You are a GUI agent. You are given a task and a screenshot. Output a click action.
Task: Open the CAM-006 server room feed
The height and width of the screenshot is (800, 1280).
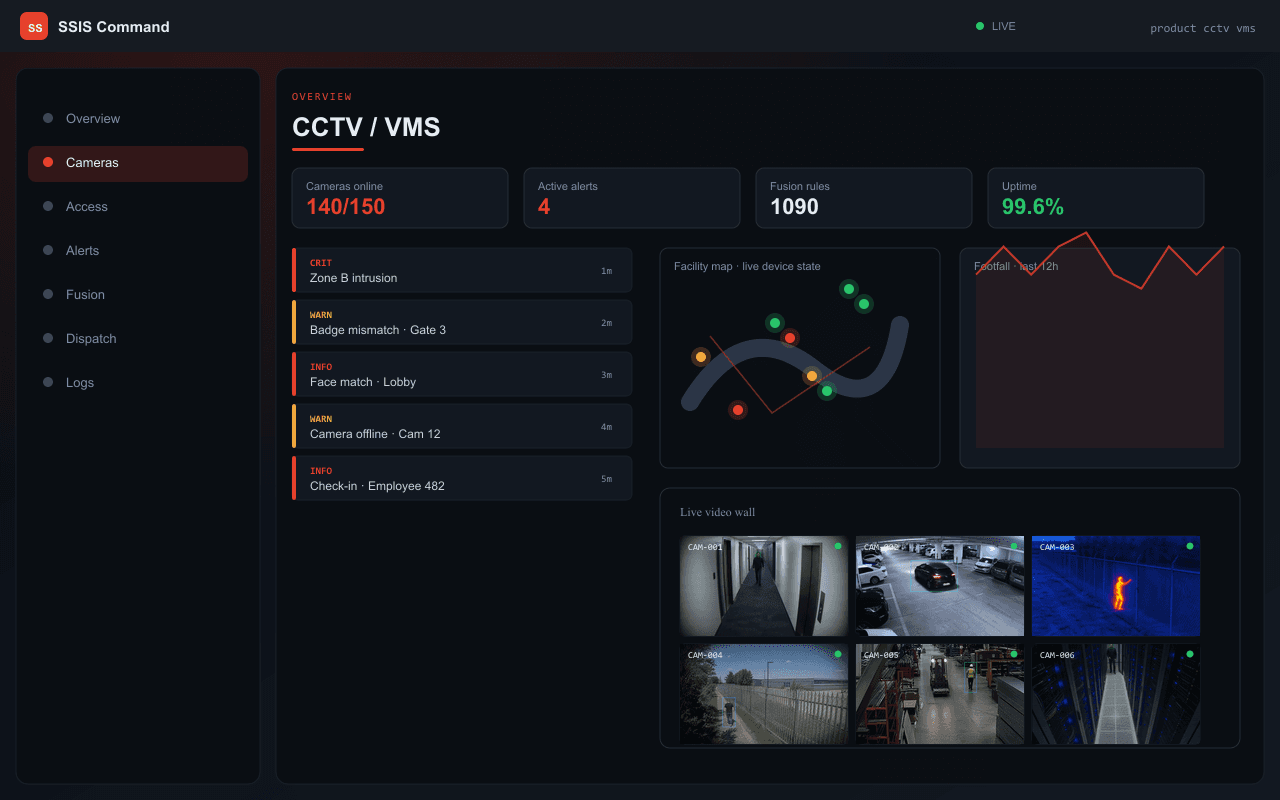pyautogui.click(x=1116, y=694)
